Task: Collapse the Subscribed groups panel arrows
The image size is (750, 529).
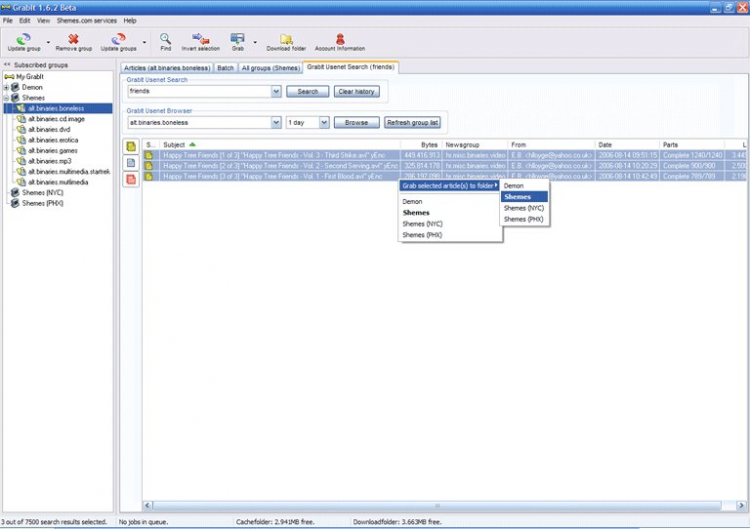Action: click(x=7, y=65)
